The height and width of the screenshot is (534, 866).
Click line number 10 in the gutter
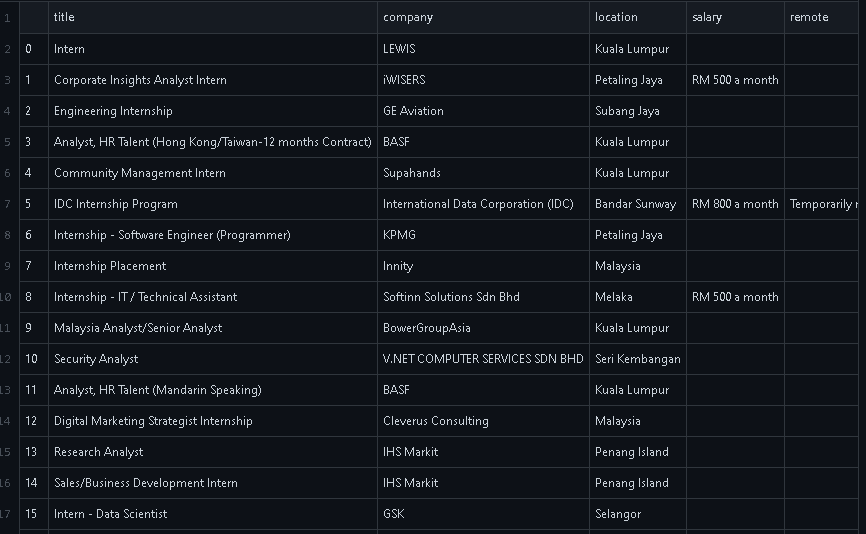(7, 297)
